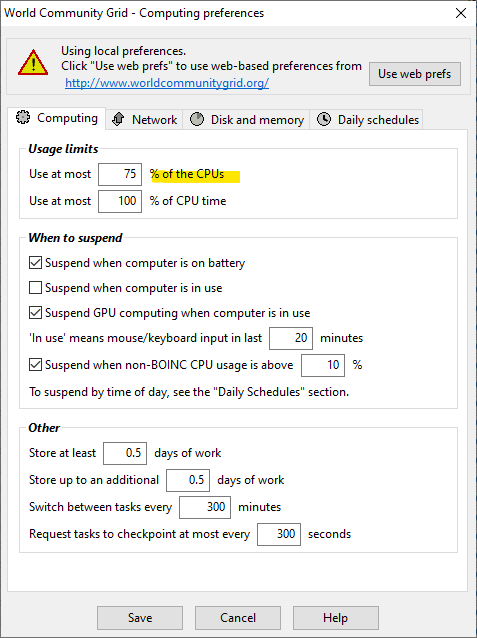
Task: Enable Suspend when computer is in use
Action: [35, 288]
